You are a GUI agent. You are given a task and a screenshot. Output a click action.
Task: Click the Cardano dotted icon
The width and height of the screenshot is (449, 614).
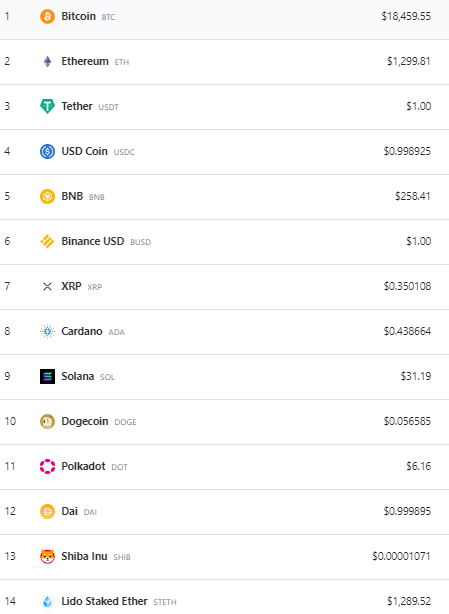pos(47,332)
